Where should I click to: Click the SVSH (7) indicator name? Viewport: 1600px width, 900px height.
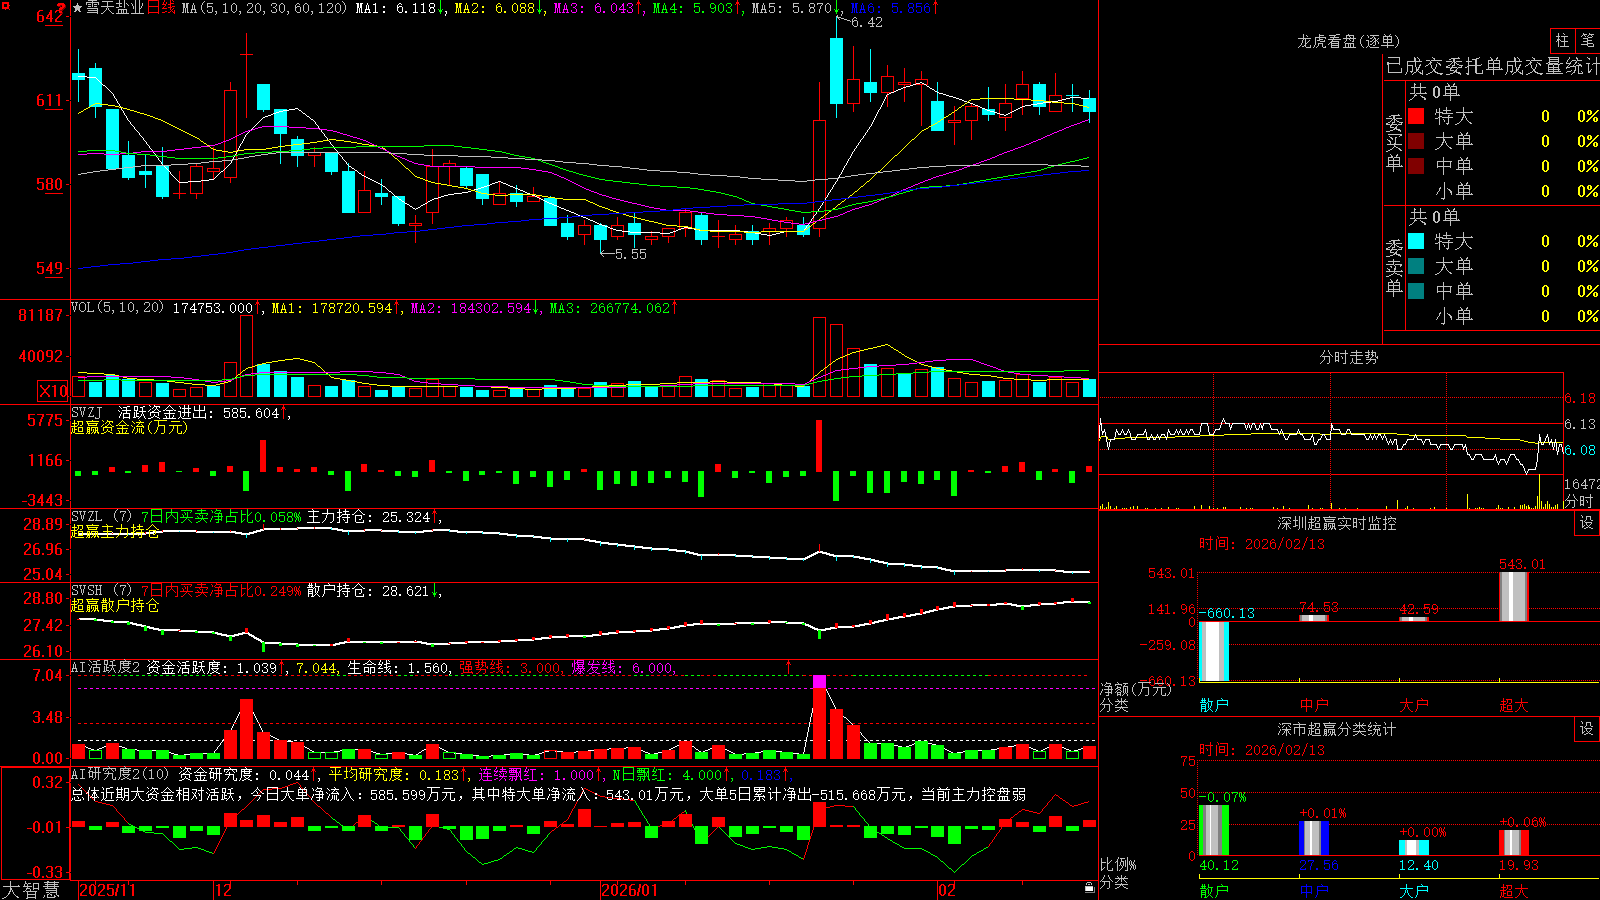click(101, 591)
